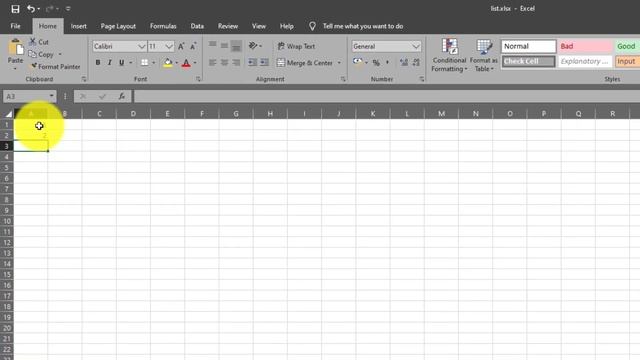Click Merge & Center

(305, 63)
